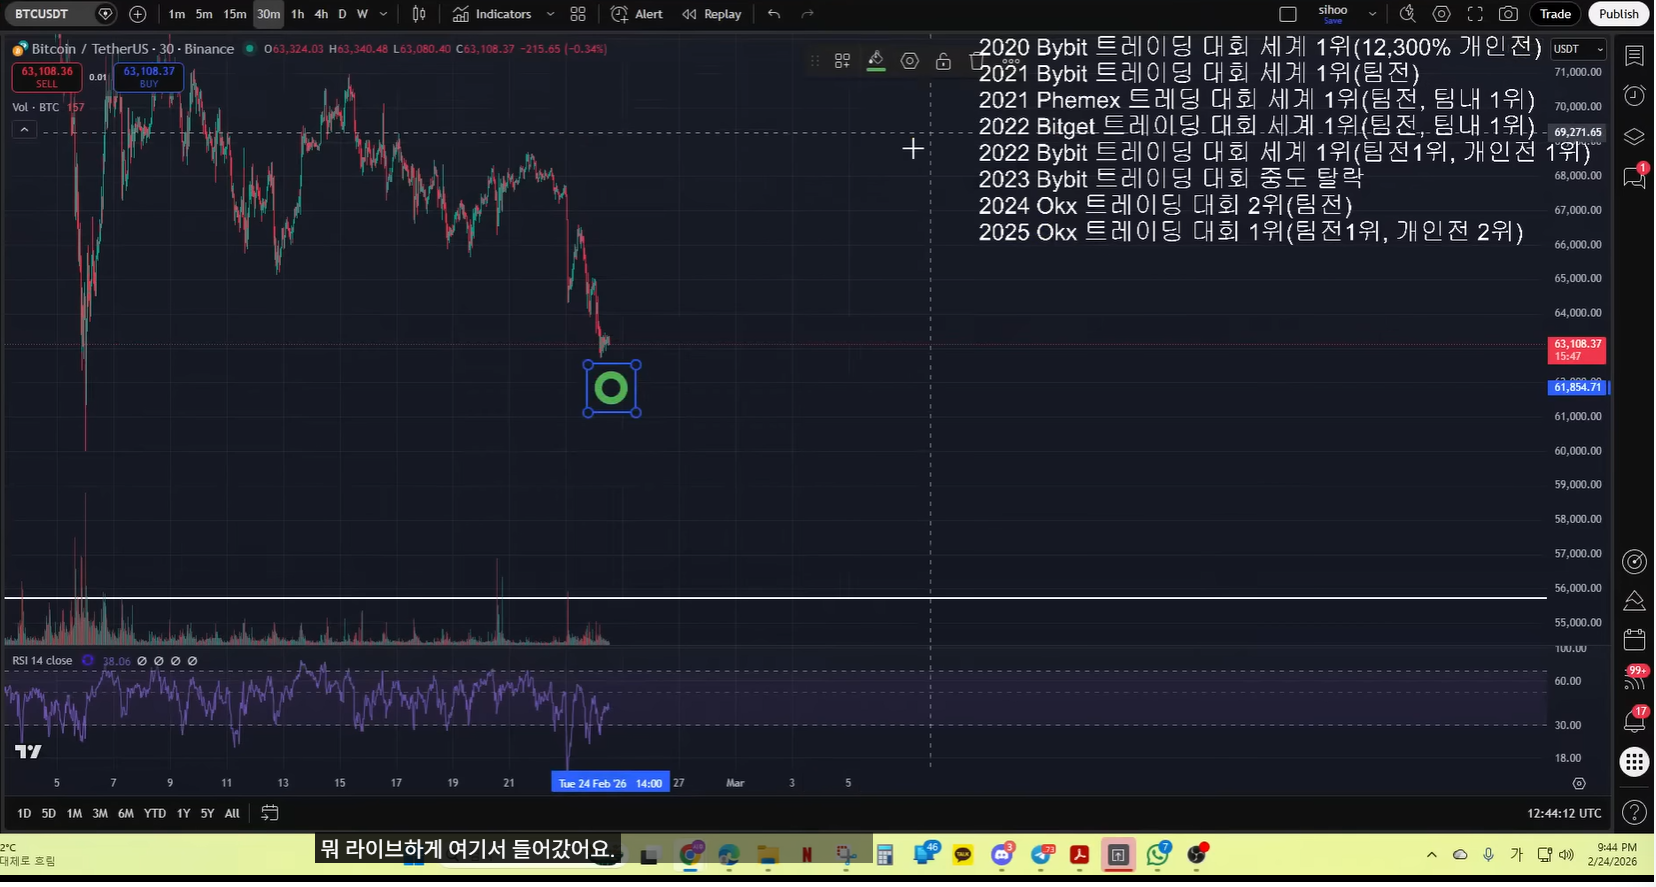Enter fullscreen mode
This screenshot has height=887, width=1656.
[1475, 14]
